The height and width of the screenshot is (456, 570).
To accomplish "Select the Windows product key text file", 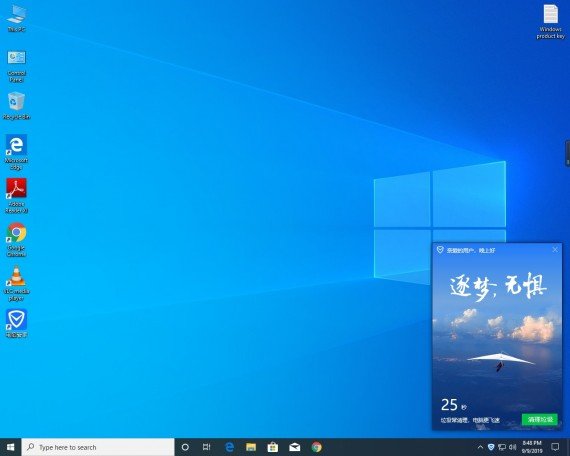I will [x=550, y=21].
